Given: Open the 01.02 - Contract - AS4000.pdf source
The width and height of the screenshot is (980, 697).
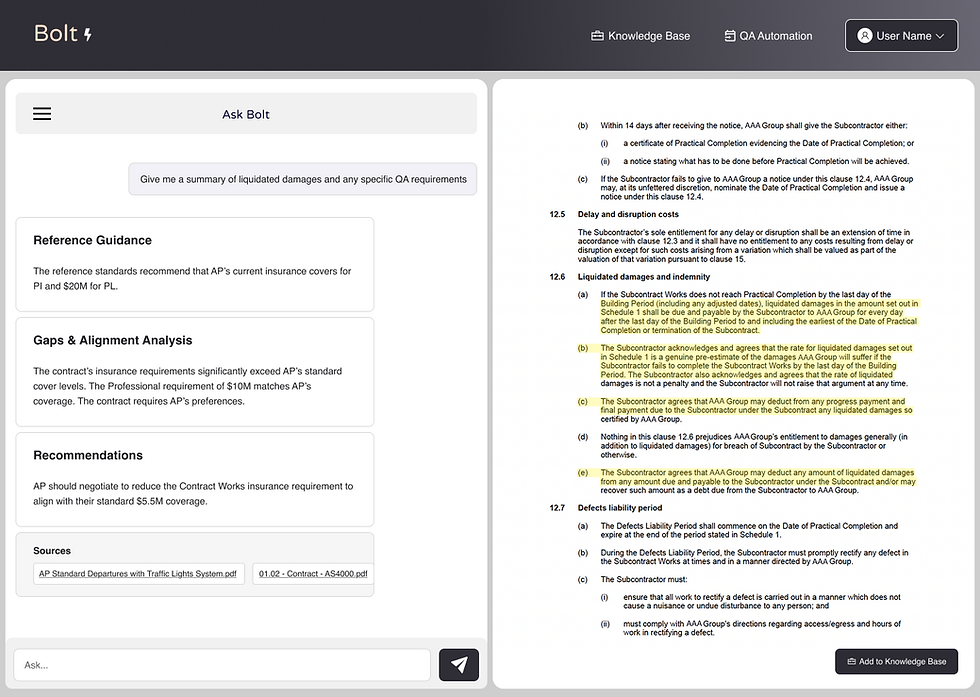Looking at the screenshot, I should 313,574.
